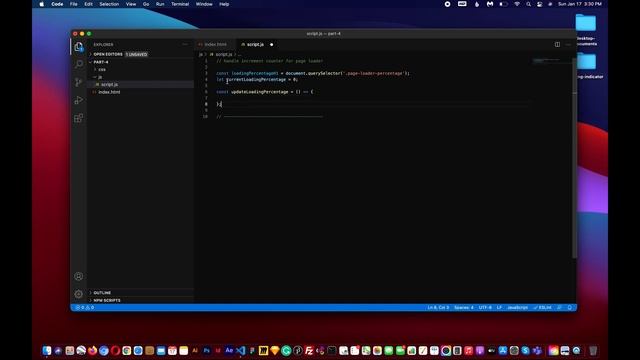Click the JavaScript language mode indicator
This screenshot has height=360, width=640.
517,307
